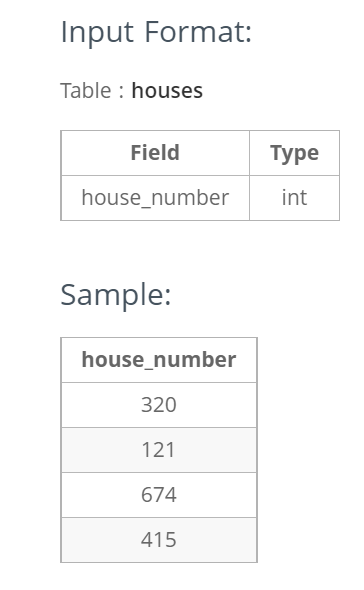Screen dimensions: 364x590
Task: Click the Sample heading
Action: point(116,295)
